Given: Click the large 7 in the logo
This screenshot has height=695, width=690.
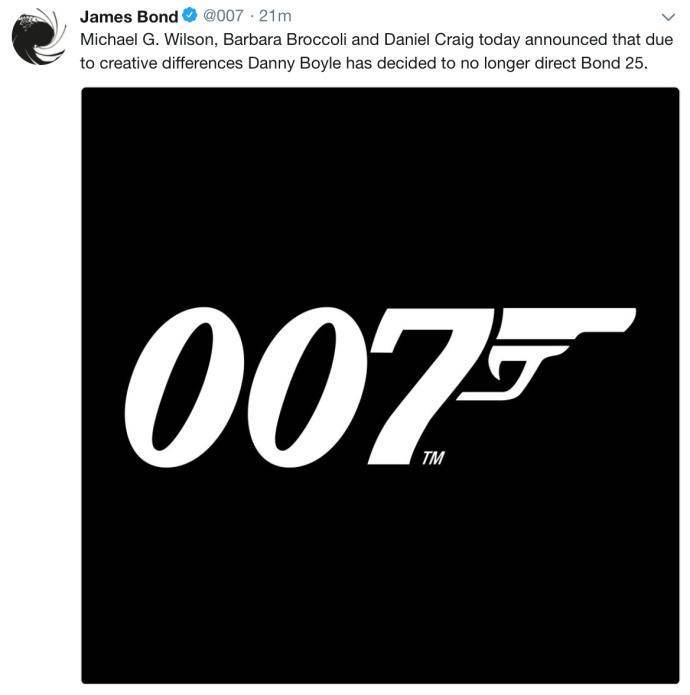Looking at the screenshot, I should point(430,386).
